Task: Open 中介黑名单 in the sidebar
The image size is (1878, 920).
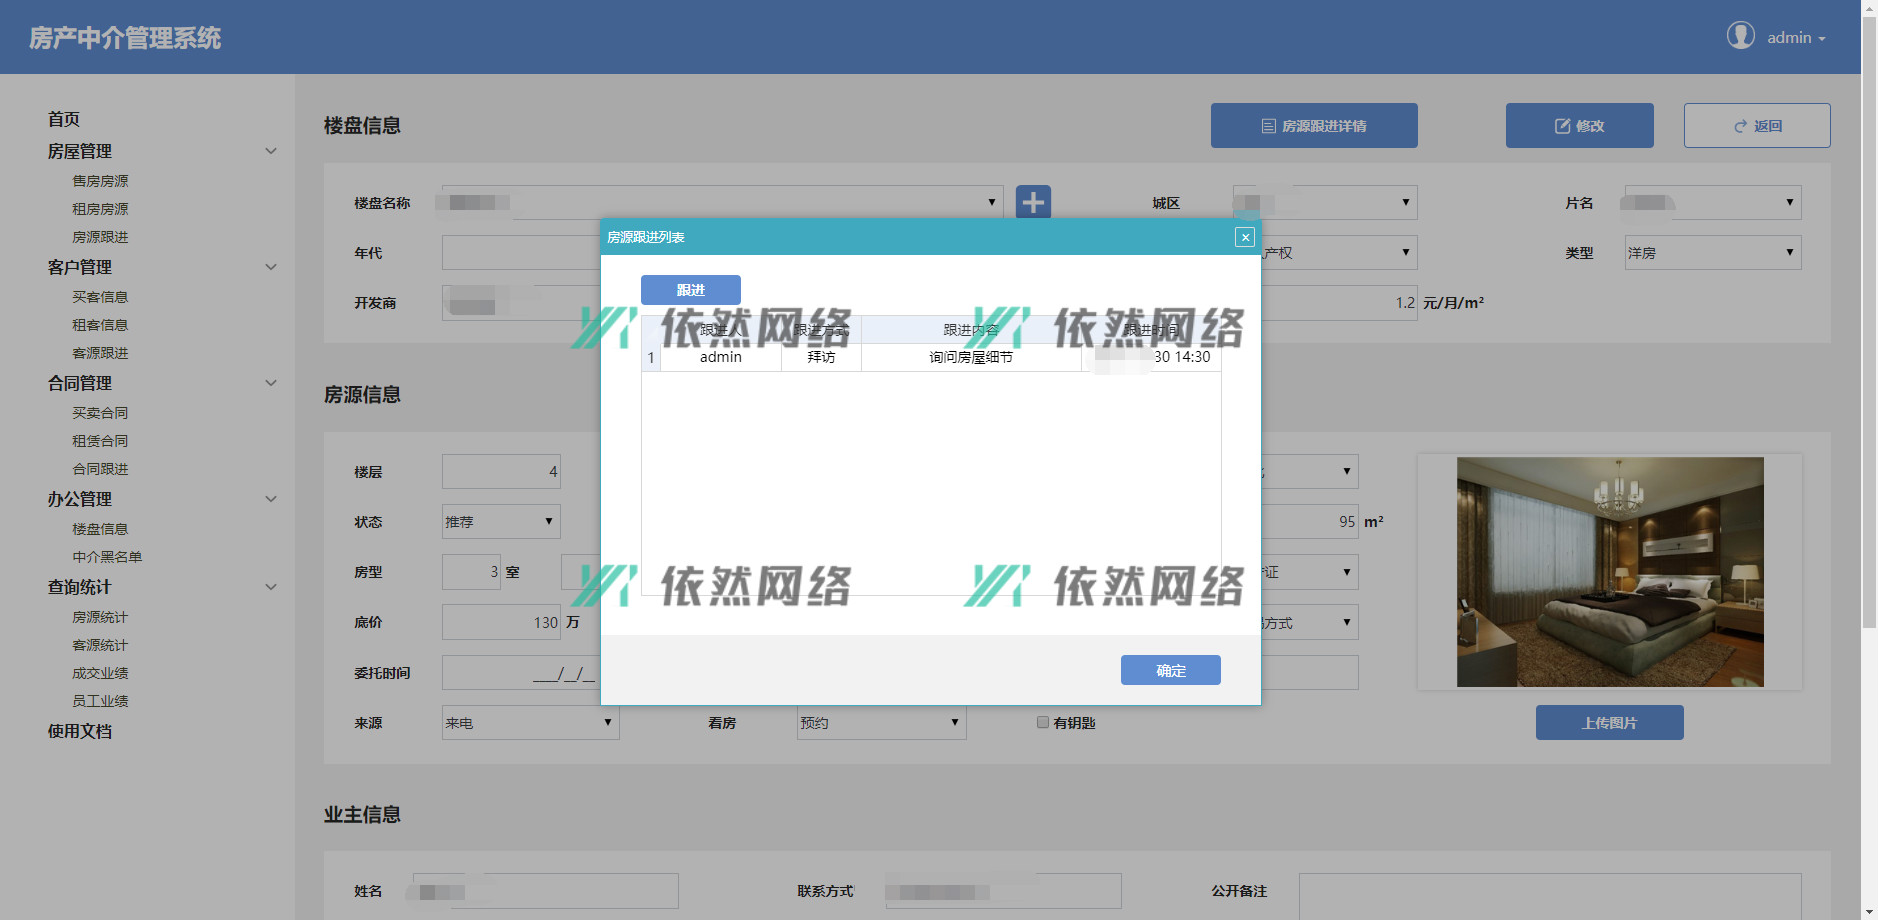Action: pos(107,557)
